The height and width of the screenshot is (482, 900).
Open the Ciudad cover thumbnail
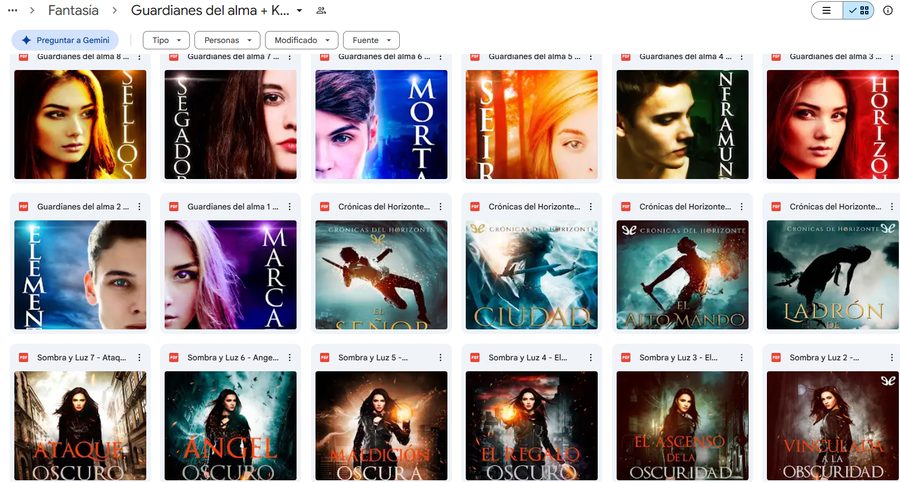pos(532,275)
